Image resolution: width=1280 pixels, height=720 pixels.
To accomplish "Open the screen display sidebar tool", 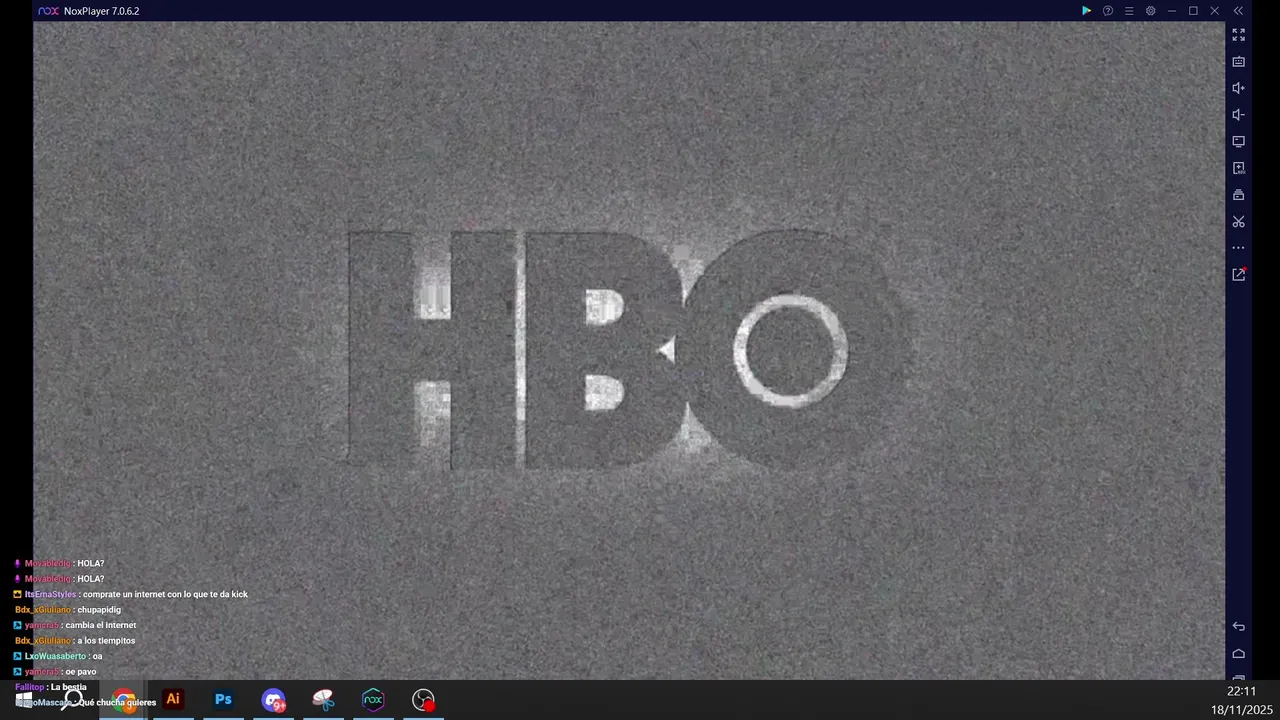I will click(1238, 142).
